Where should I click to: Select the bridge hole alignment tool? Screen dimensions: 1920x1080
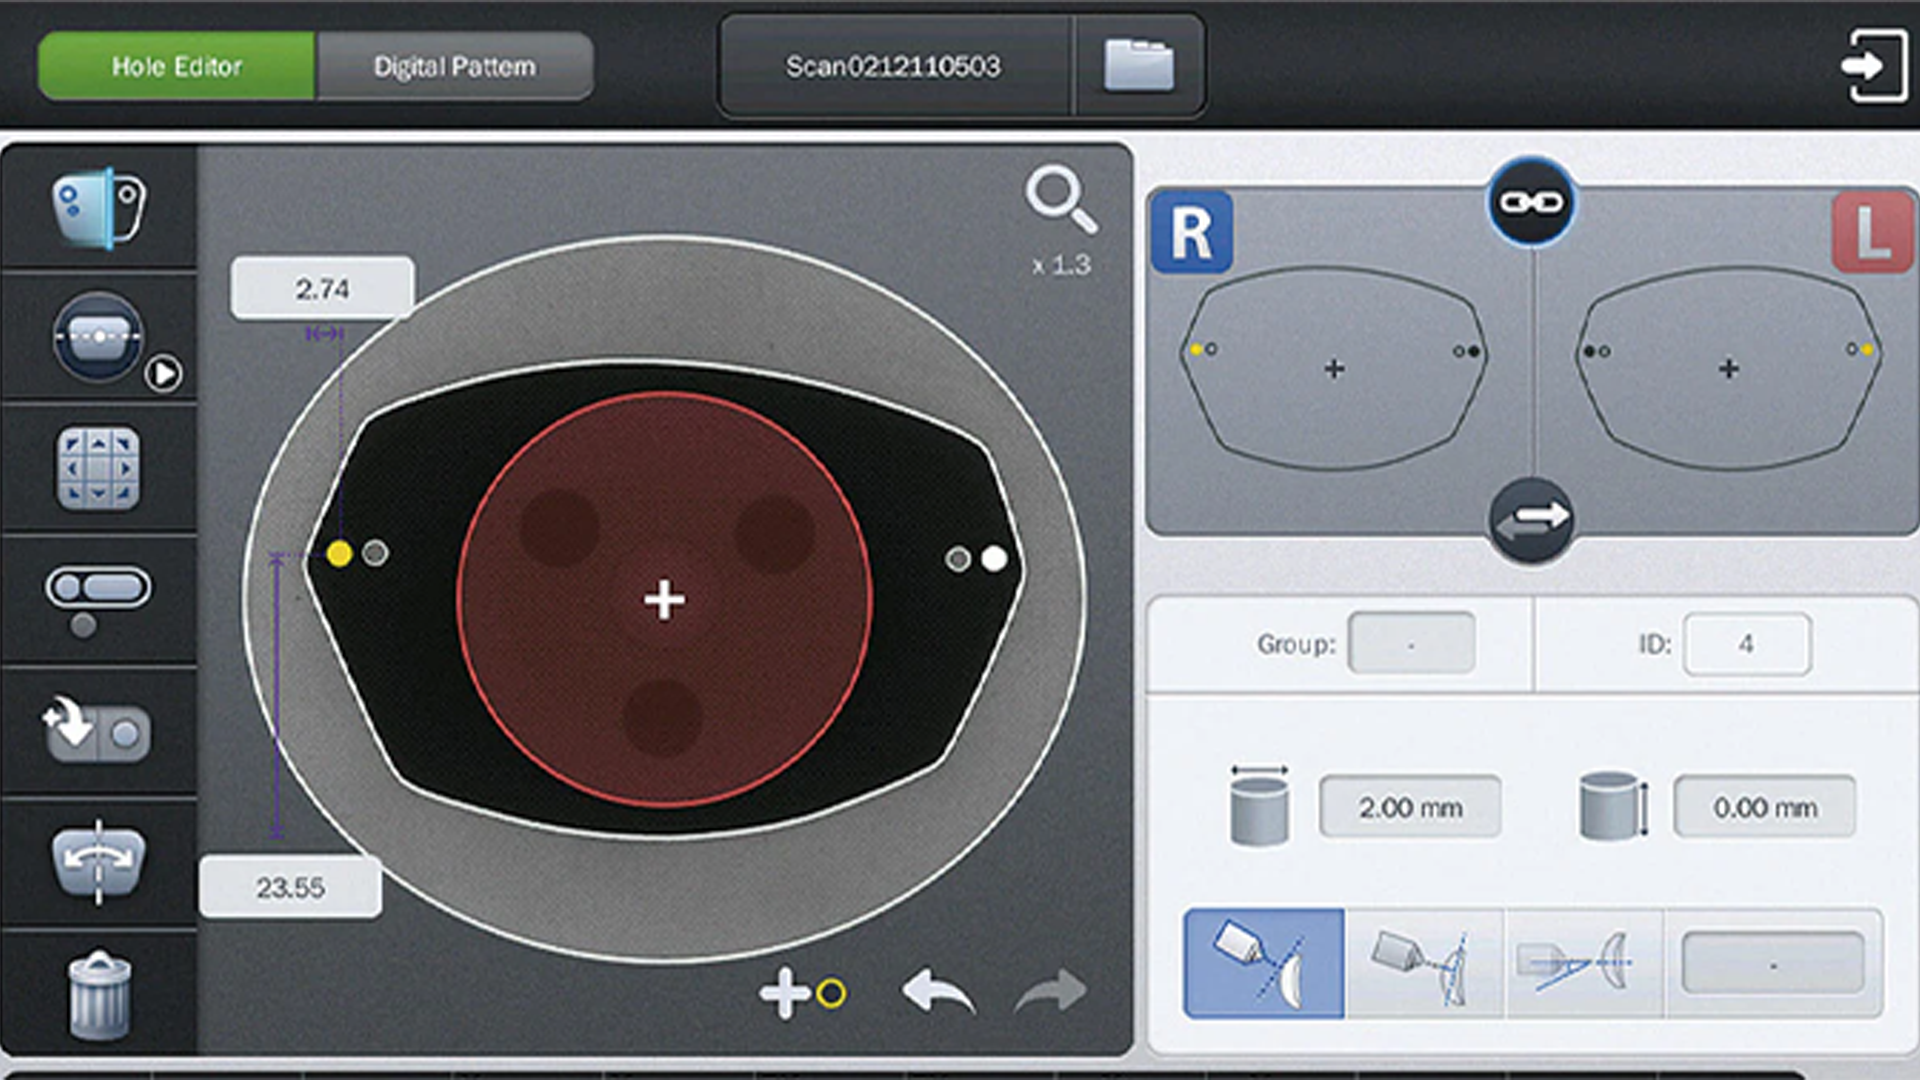coord(98,338)
